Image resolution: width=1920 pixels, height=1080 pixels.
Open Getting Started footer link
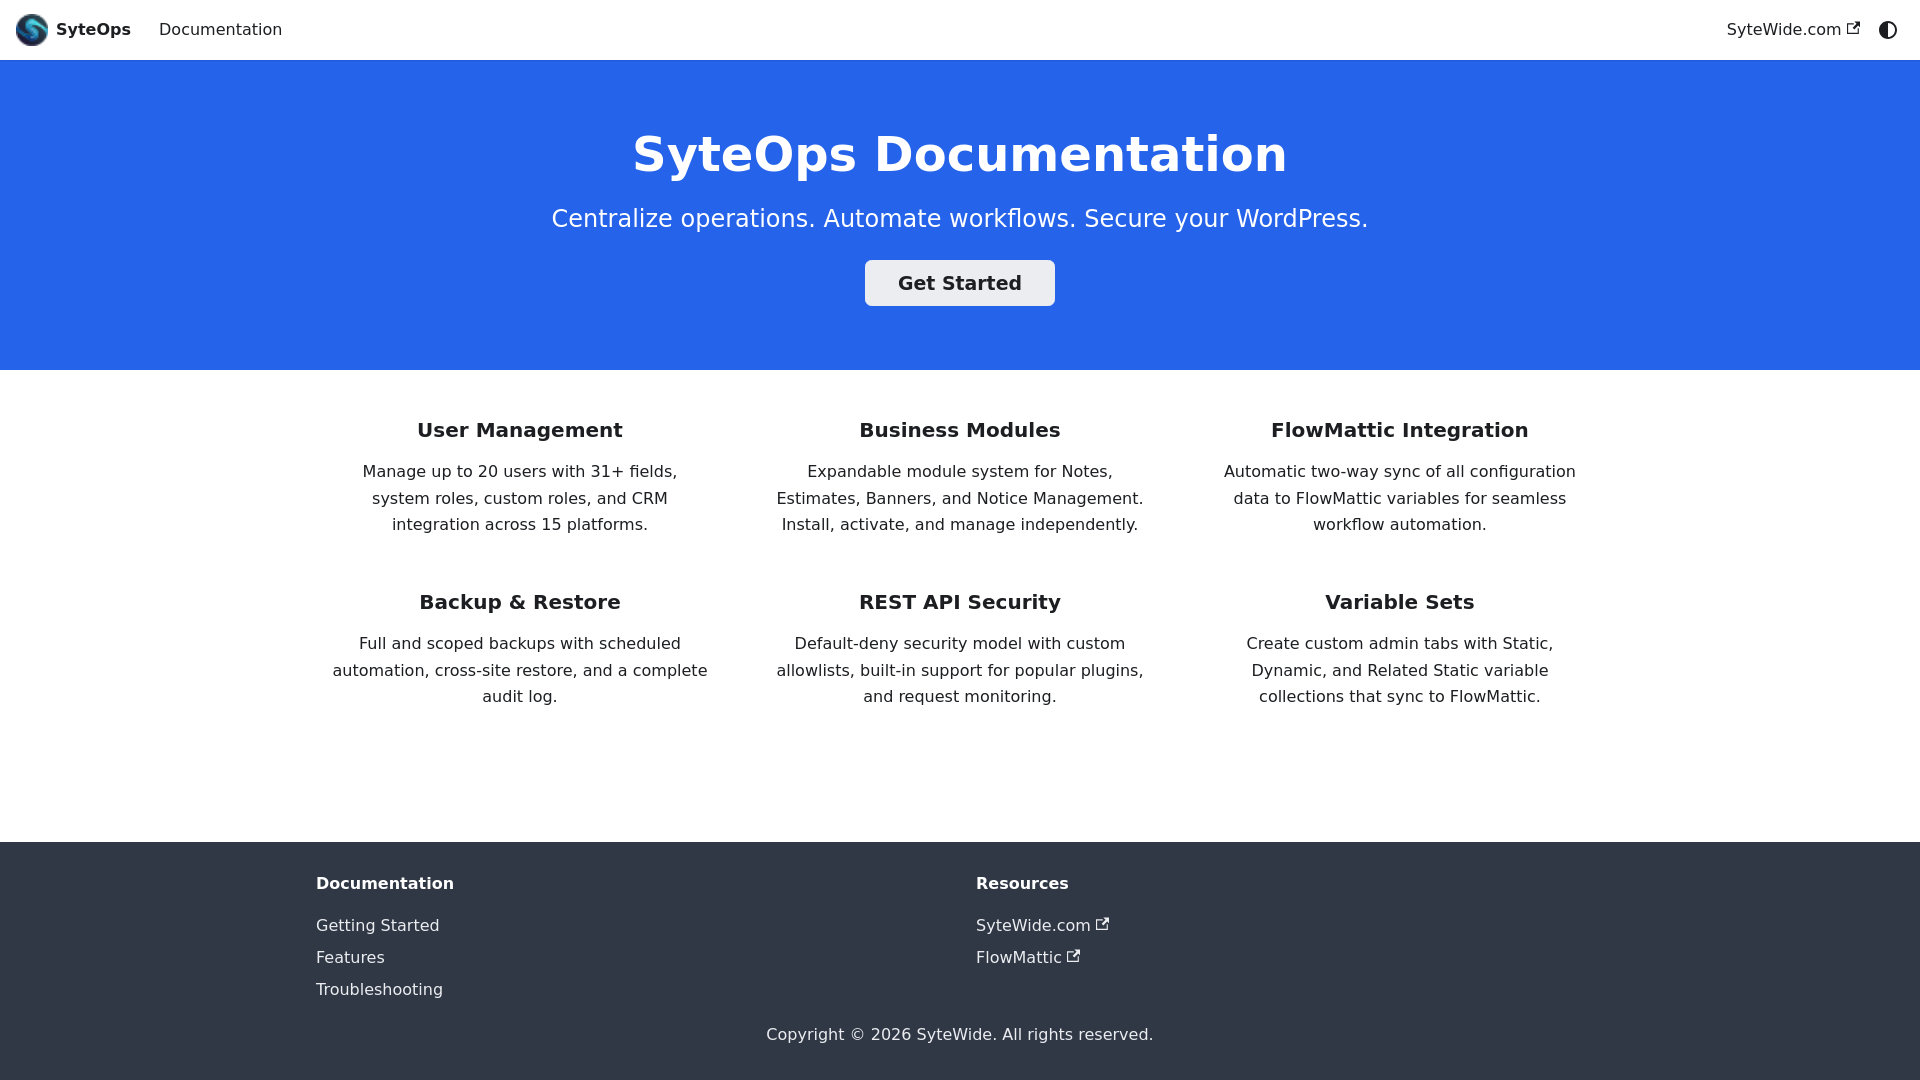[377, 926]
